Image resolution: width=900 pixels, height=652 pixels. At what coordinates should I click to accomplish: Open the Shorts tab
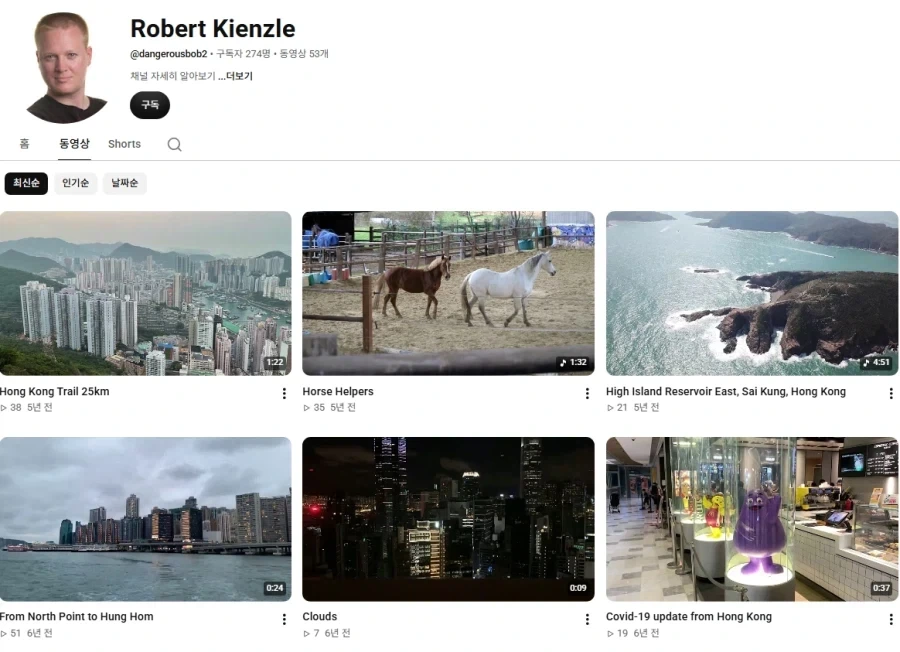(x=125, y=144)
